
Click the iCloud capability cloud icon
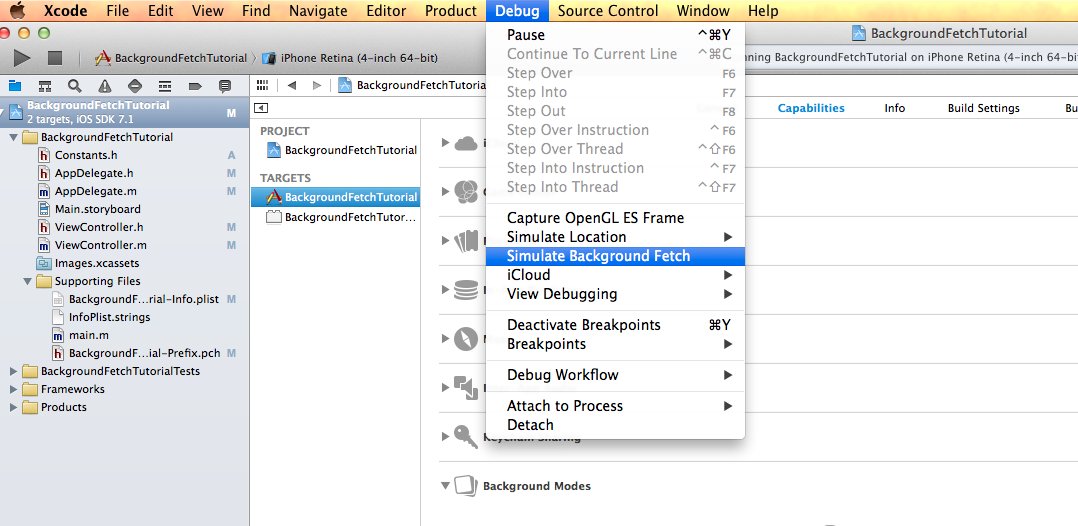pos(465,143)
